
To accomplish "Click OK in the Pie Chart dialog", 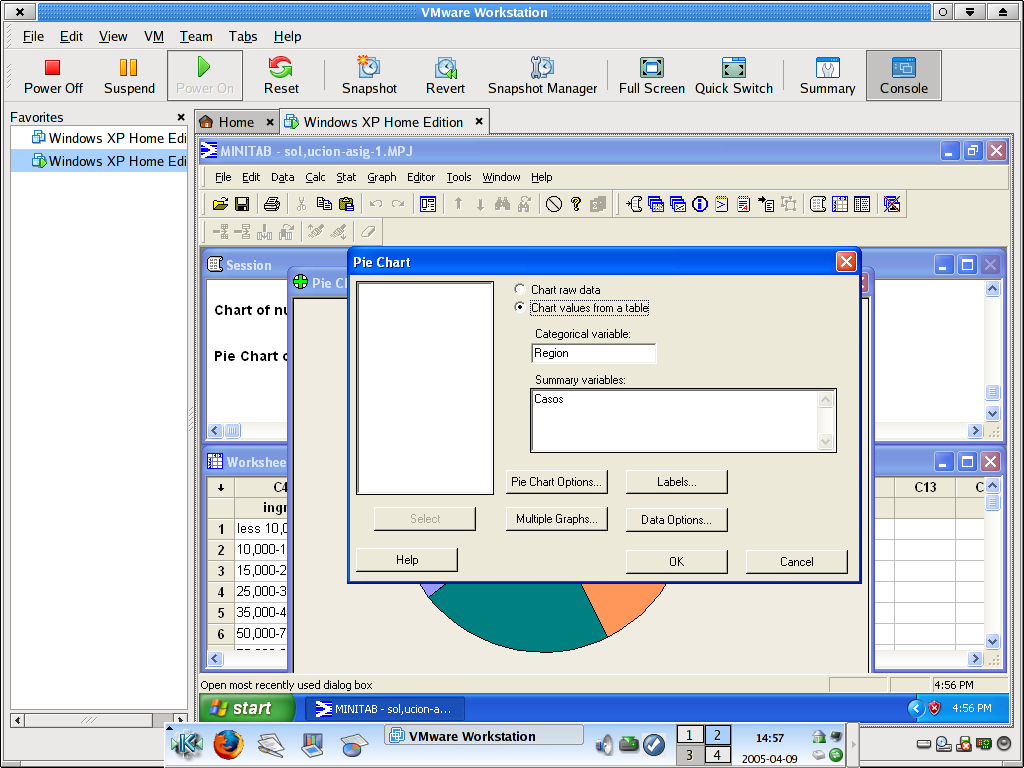I will [x=677, y=562].
